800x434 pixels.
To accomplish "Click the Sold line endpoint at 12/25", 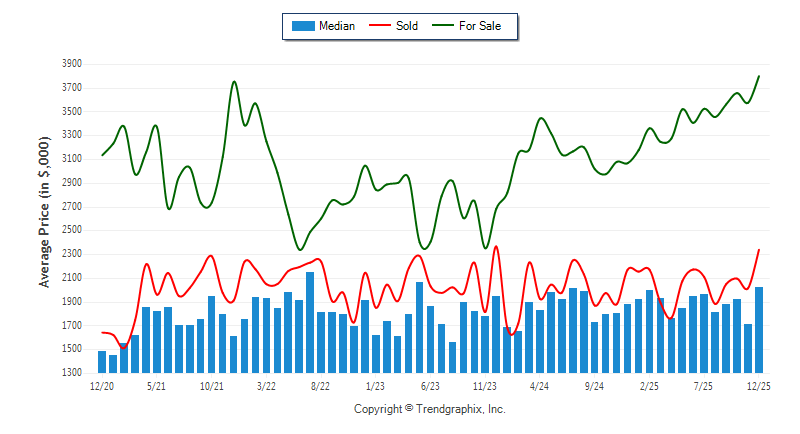I will point(759,250).
